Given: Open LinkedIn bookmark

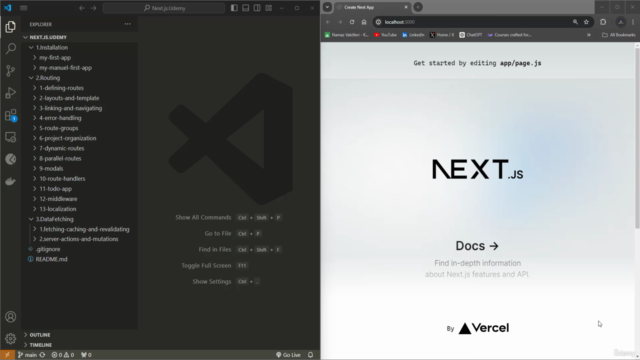Looking at the screenshot, I should coord(413,35).
